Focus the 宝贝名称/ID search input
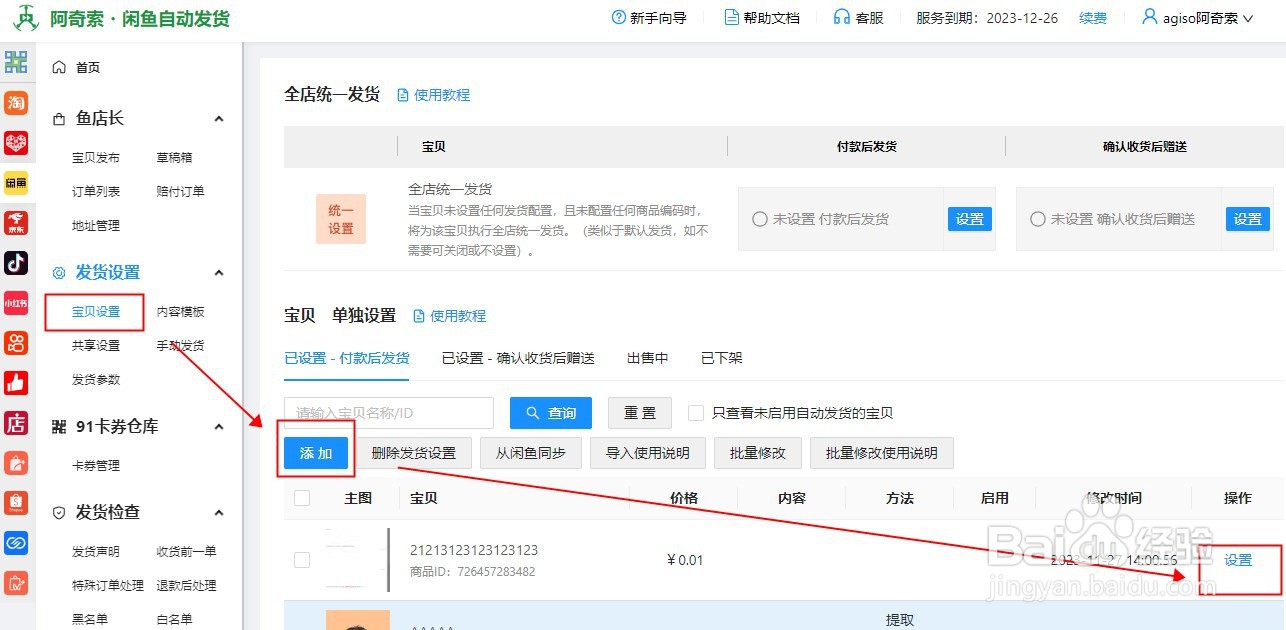 [389, 413]
